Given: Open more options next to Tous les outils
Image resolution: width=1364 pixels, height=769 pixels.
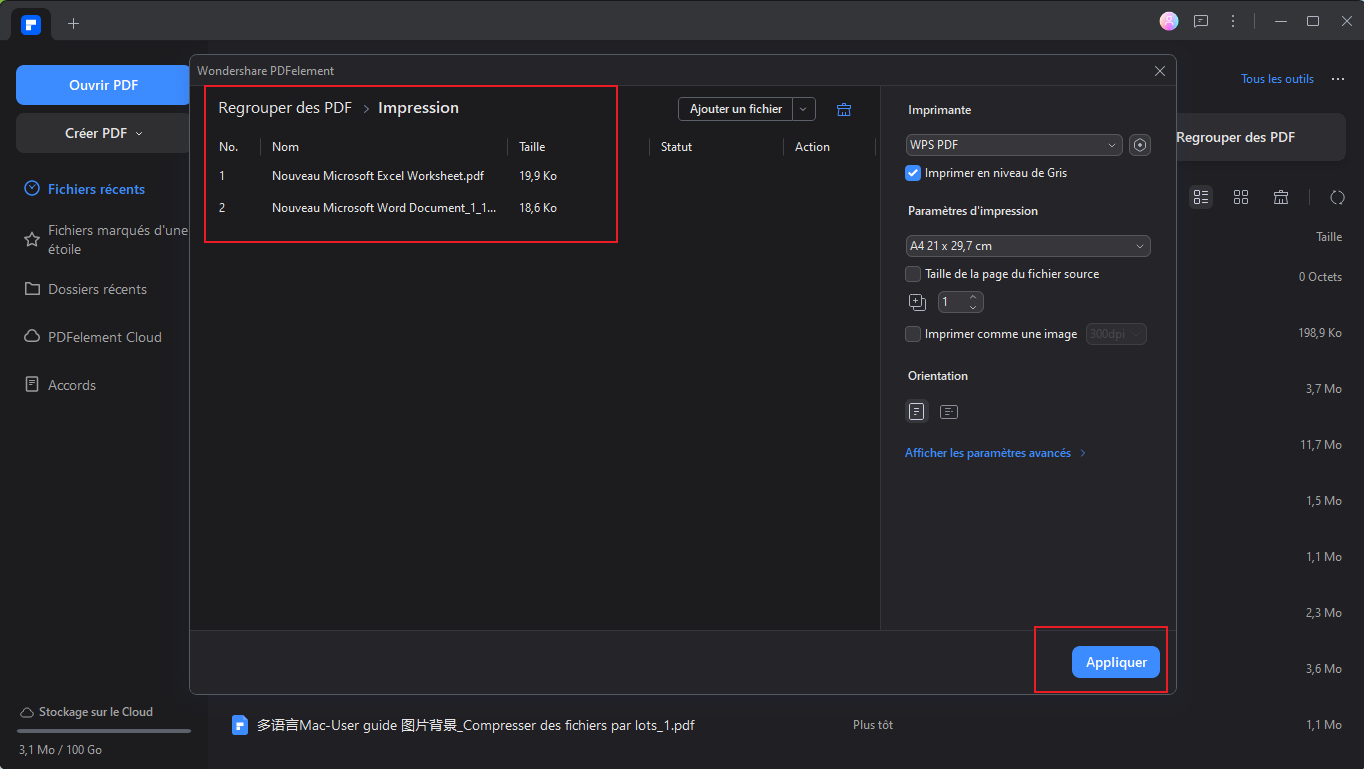Looking at the screenshot, I should pos(1338,79).
